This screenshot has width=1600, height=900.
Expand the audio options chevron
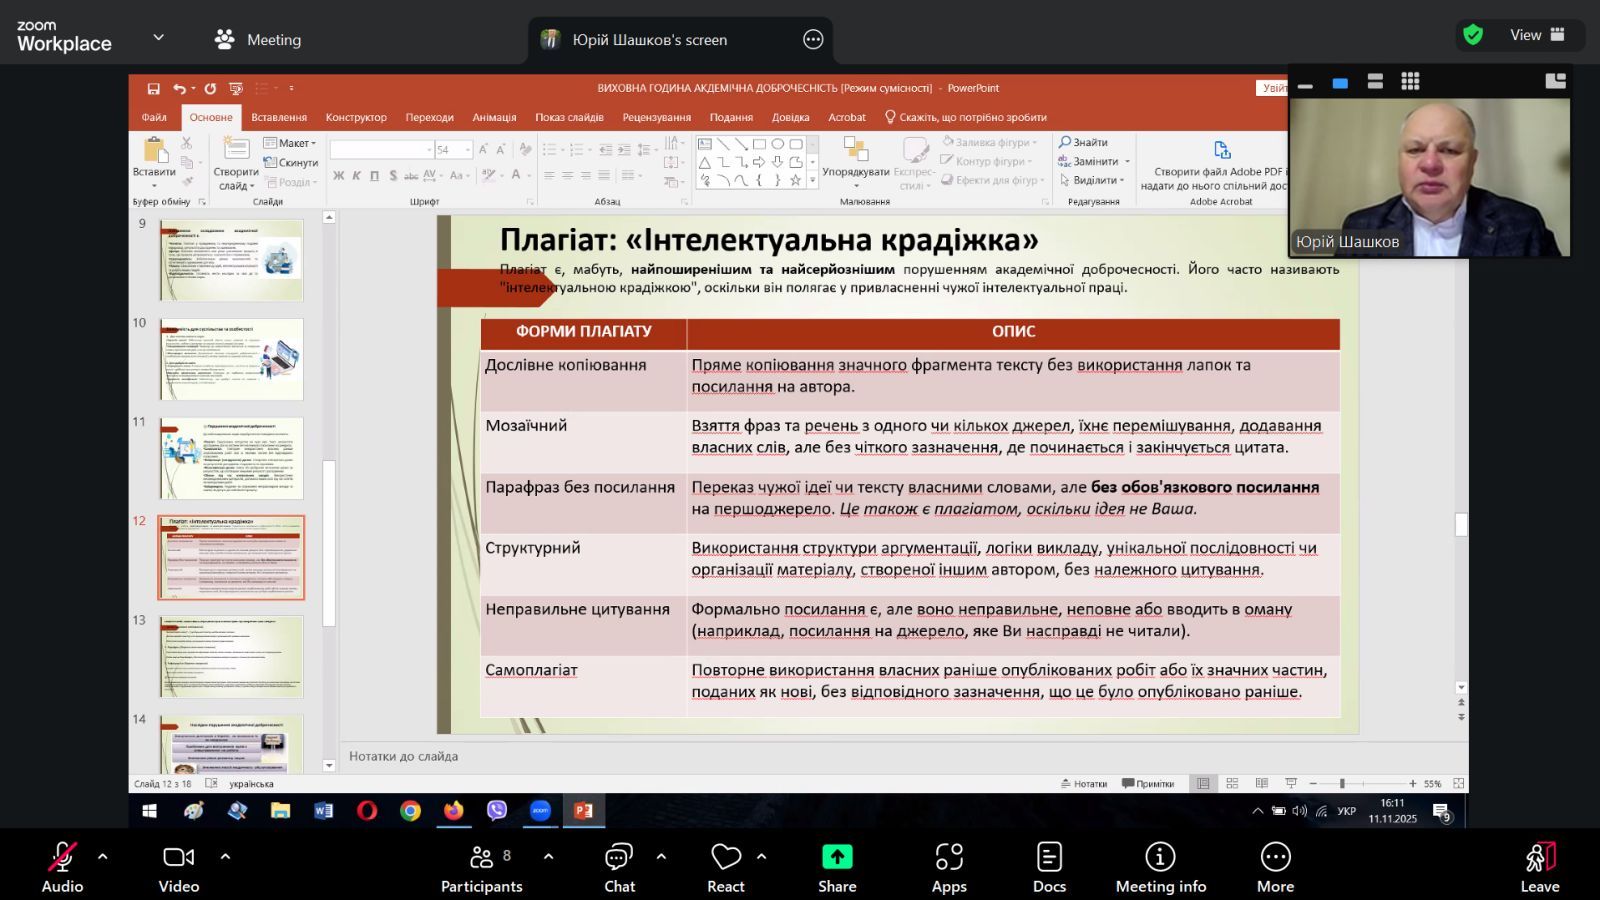point(102,856)
